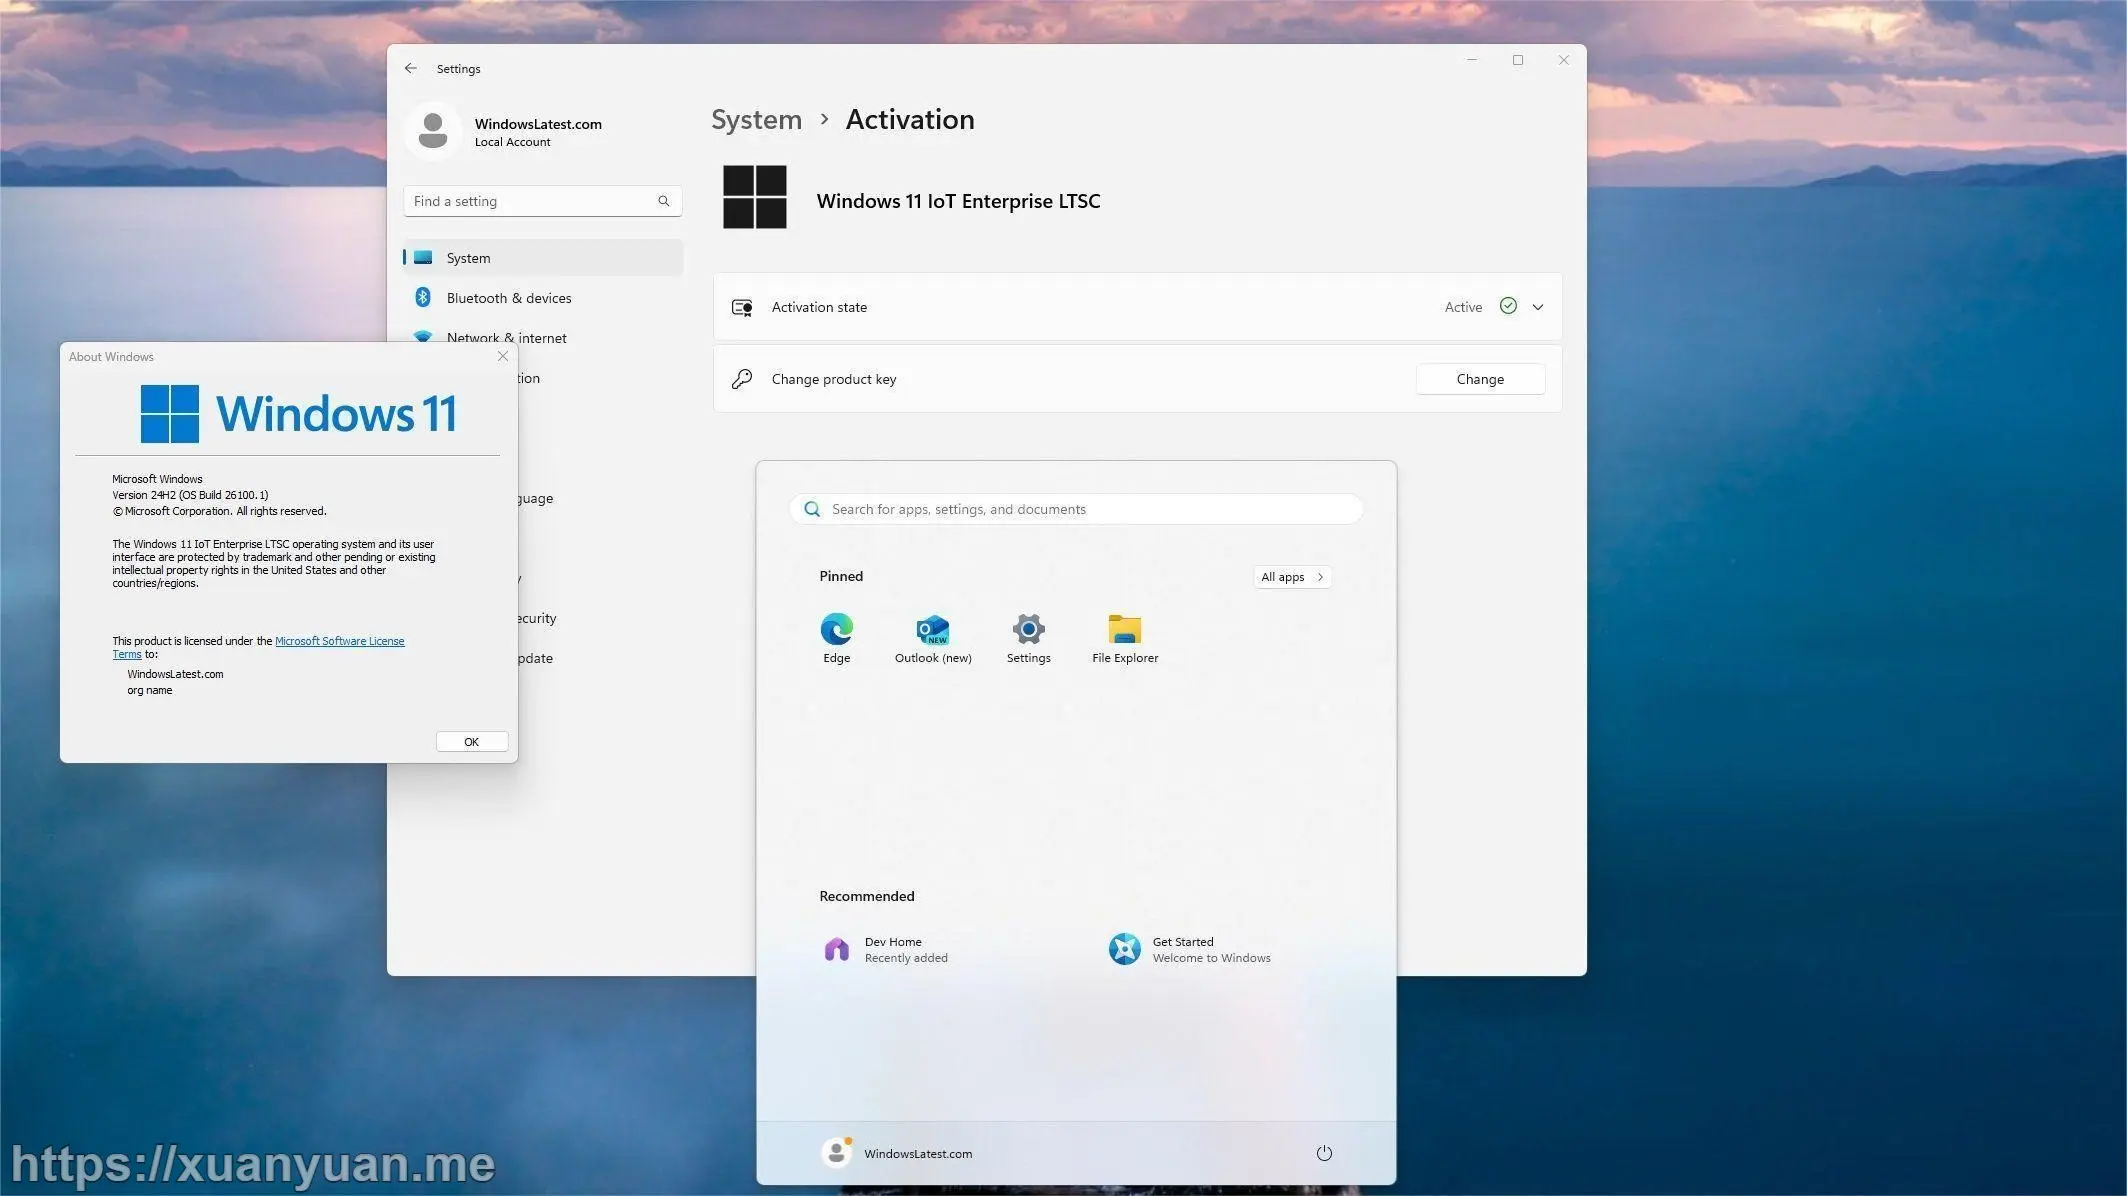
Task: Click the Activation state certificate icon
Action: pyautogui.click(x=742, y=307)
